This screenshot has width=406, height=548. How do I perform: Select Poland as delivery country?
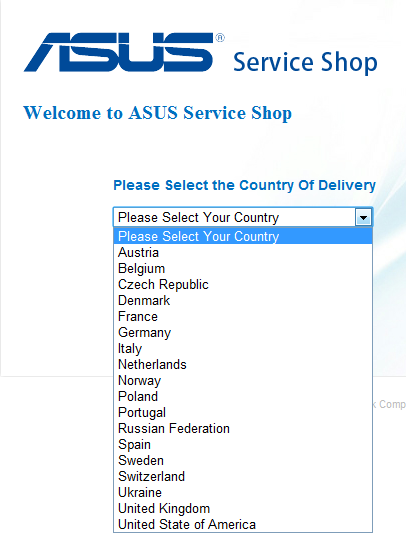[x=243, y=397]
